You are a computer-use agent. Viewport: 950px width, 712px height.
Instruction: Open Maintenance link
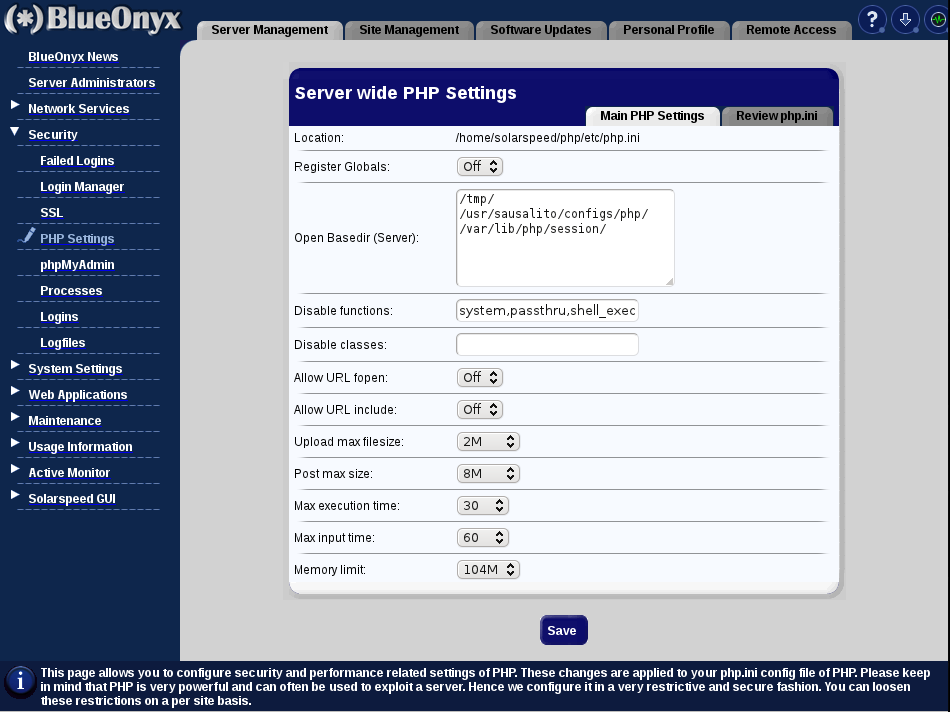coord(65,422)
